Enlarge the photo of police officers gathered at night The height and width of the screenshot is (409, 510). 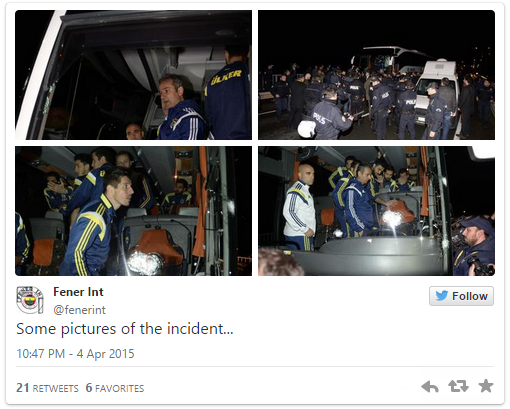pyautogui.click(x=376, y=75)
